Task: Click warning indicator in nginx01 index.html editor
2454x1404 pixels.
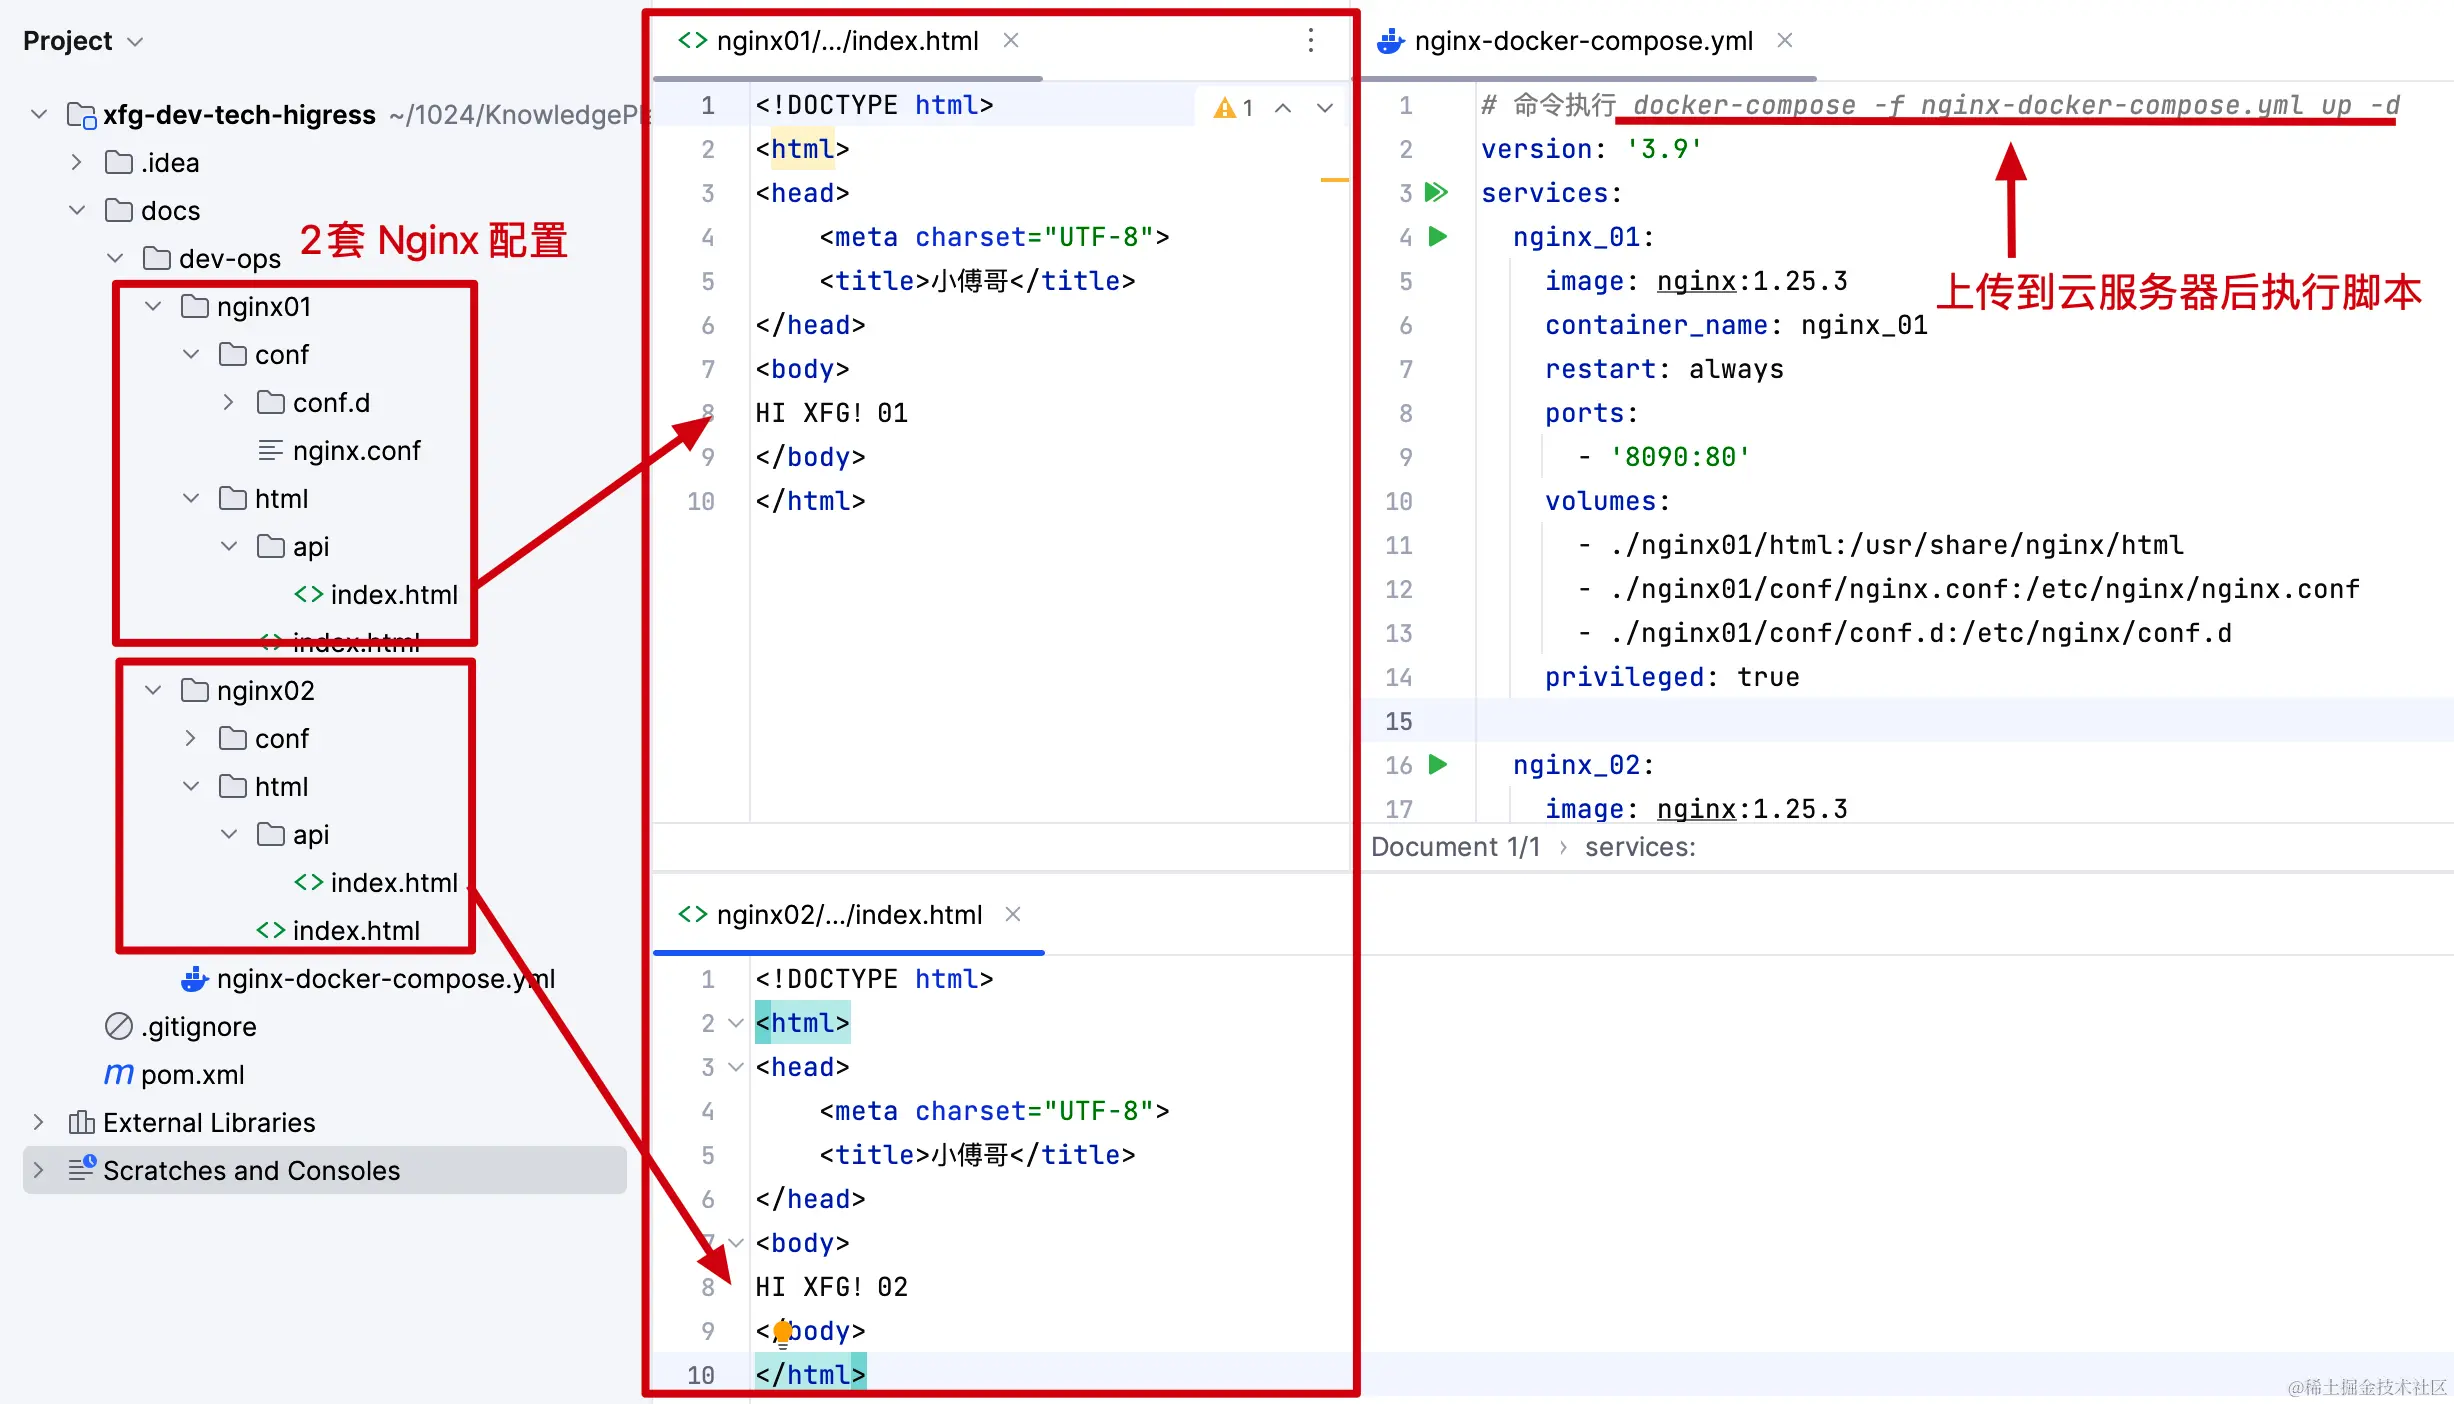Action: (x=1232, y=108)
